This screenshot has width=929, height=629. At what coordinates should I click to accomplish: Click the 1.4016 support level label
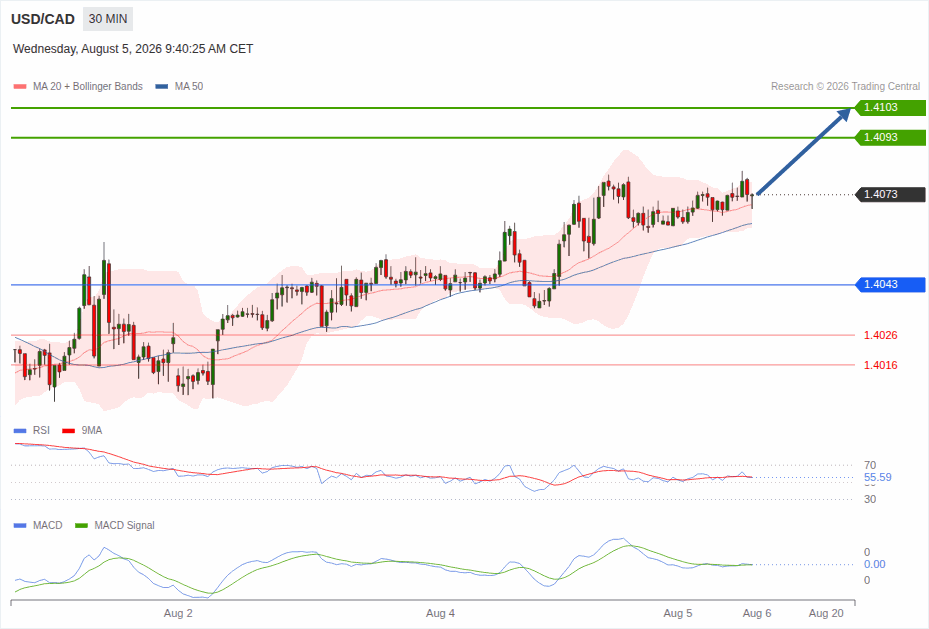click(x=880, y=365)
